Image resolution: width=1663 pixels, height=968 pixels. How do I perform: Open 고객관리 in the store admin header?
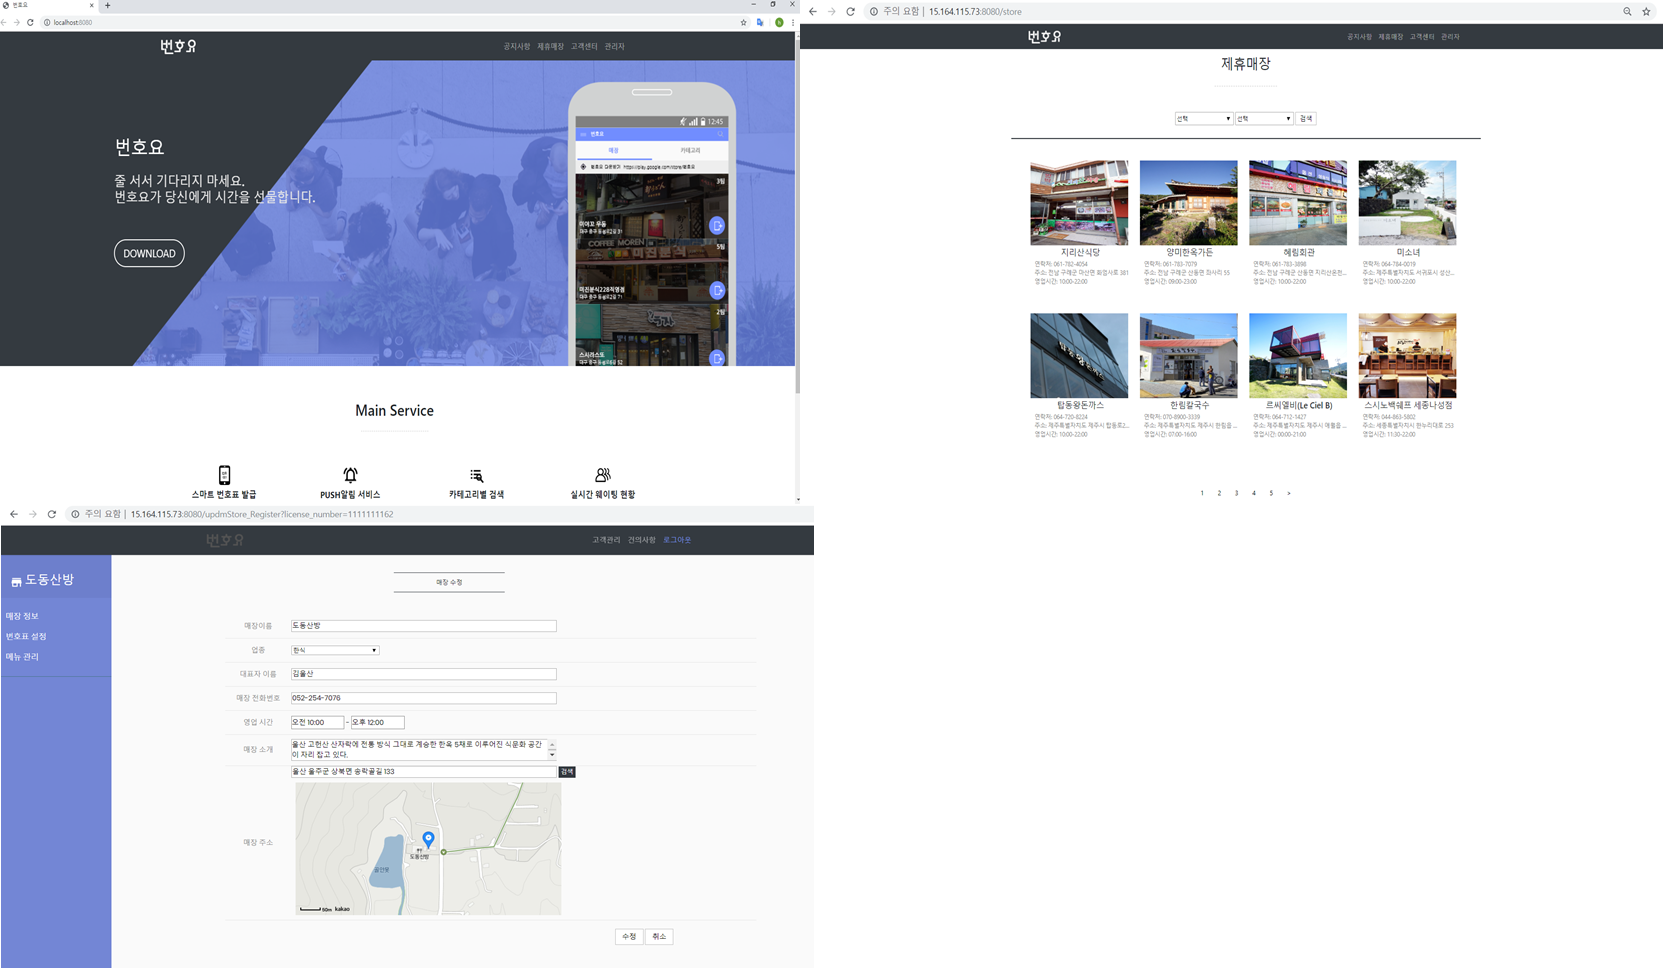coord(606,540)
